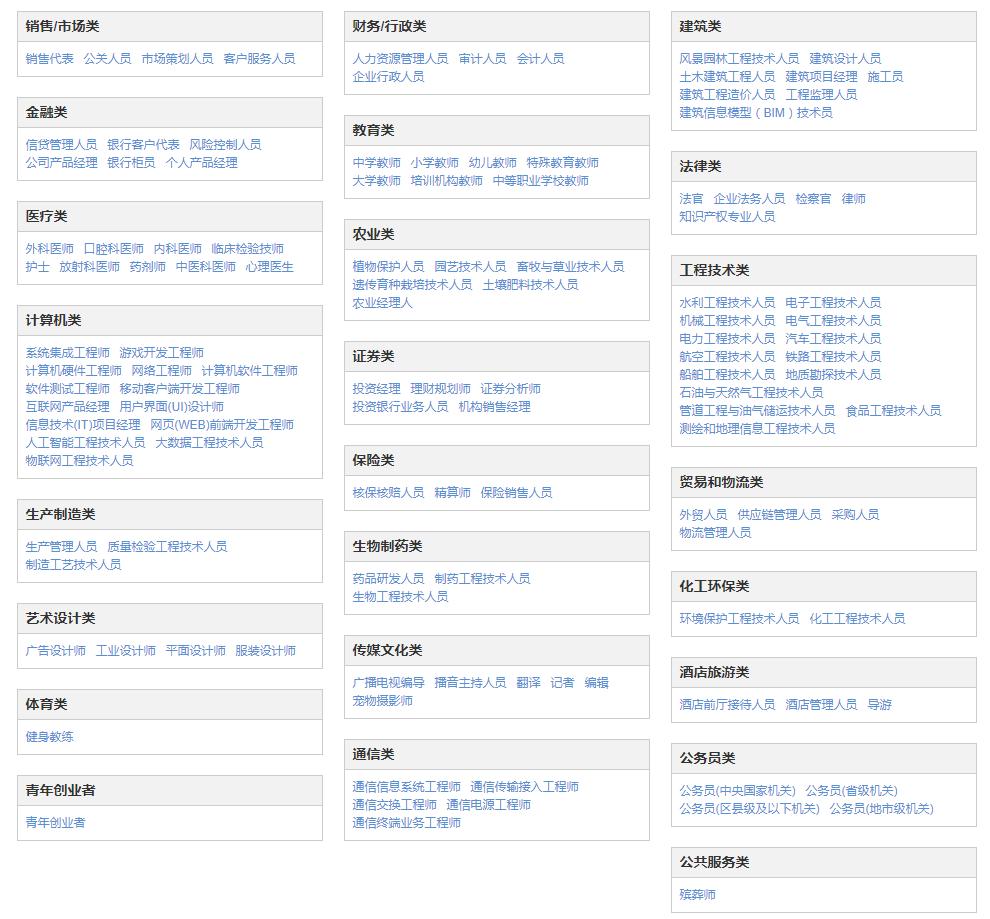This screenshot has height=919, width=990.
Task: Open 宠物摄影师 link
Action: click(x=383, y=701)
